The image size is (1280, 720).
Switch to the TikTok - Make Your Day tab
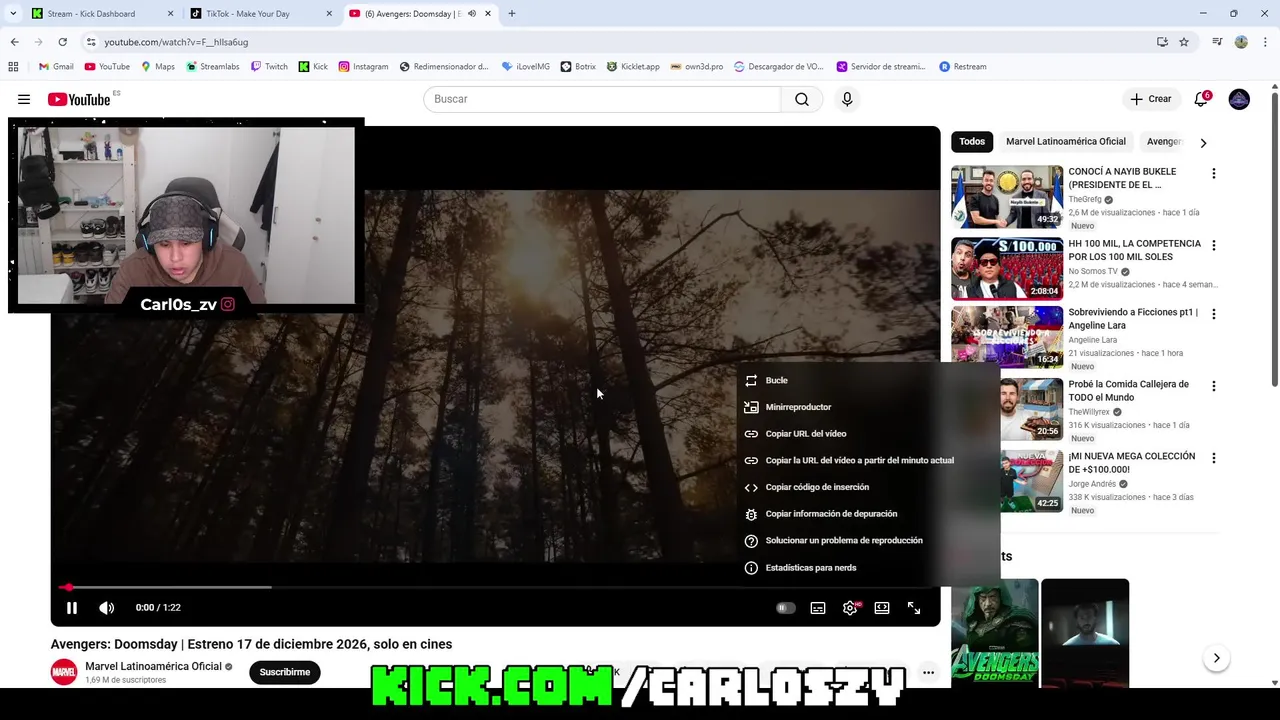pos(260,14)
